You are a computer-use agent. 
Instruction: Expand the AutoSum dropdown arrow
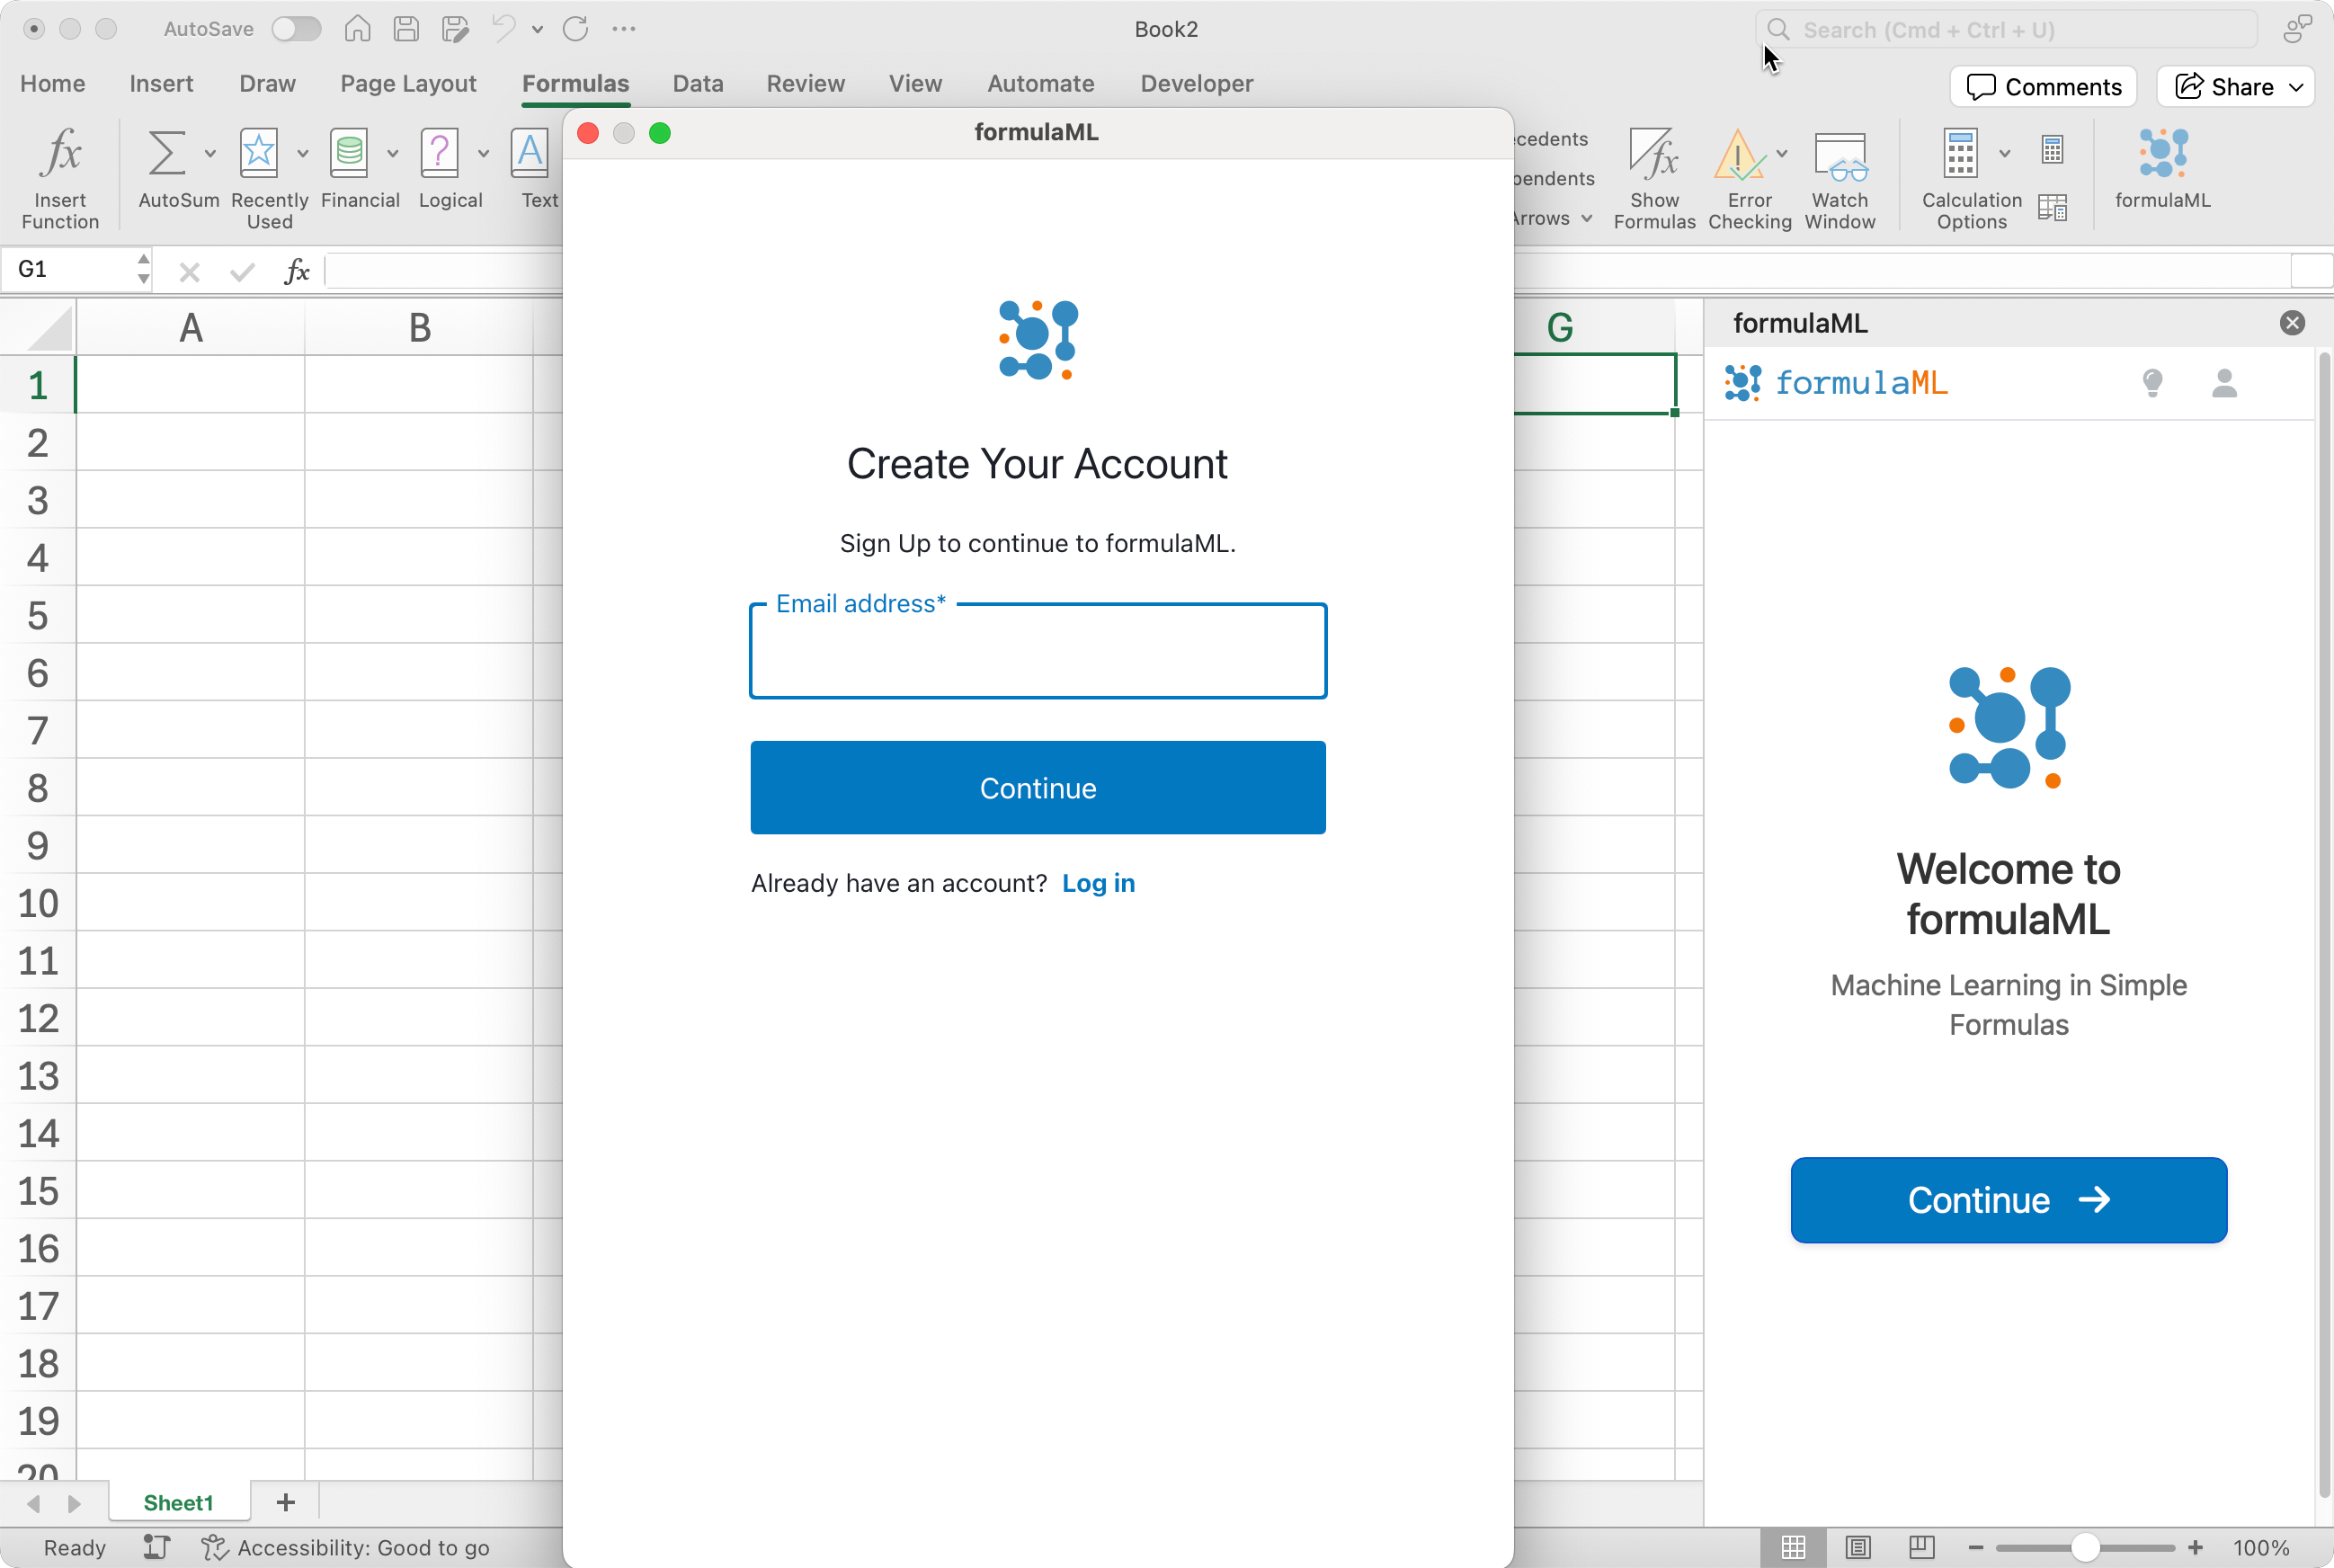210,153
